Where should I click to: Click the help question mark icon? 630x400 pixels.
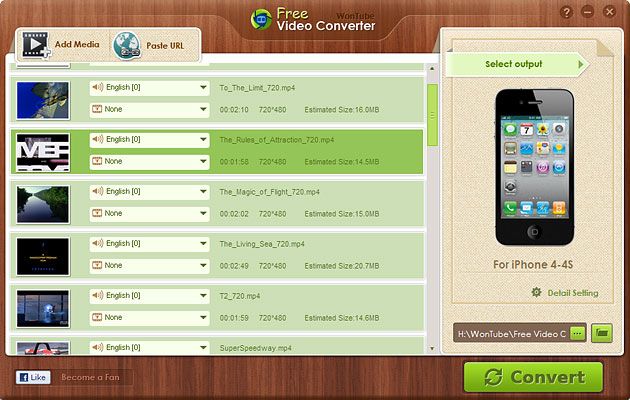pyautogui.click(x=566, y=13)
